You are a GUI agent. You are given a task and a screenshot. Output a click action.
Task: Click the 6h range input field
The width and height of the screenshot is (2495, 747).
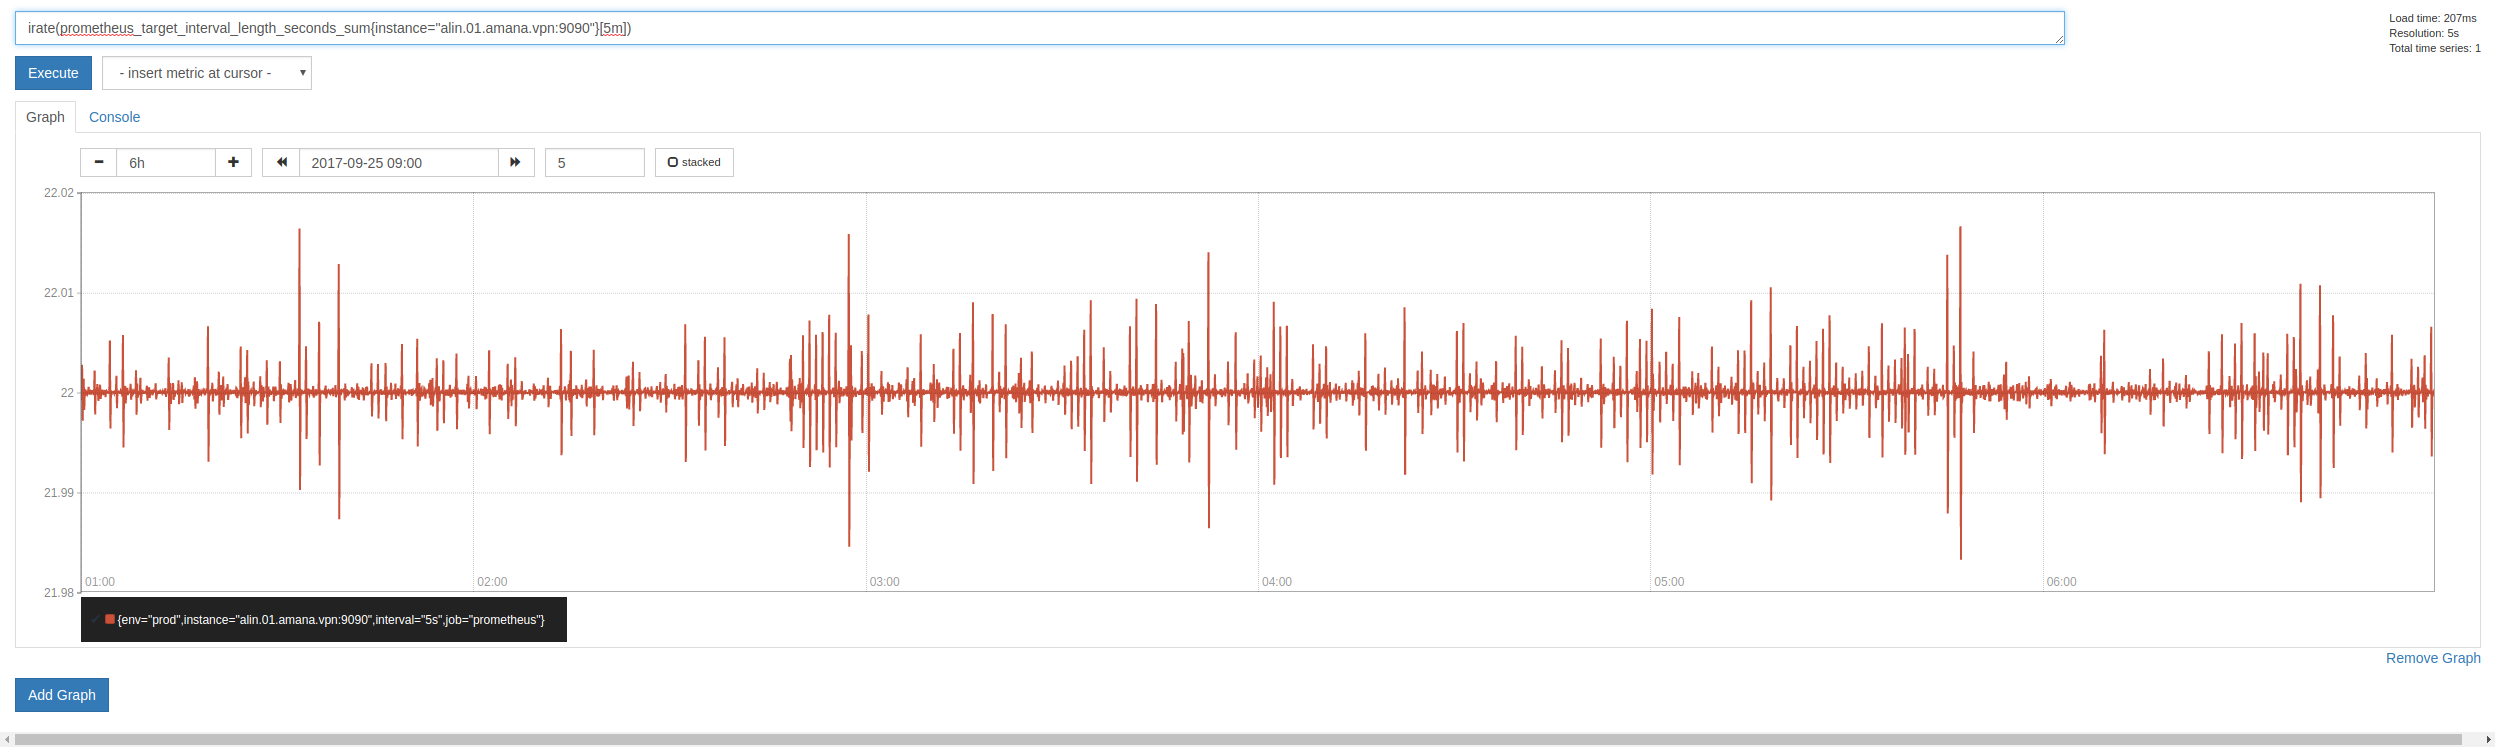point(166,162)
